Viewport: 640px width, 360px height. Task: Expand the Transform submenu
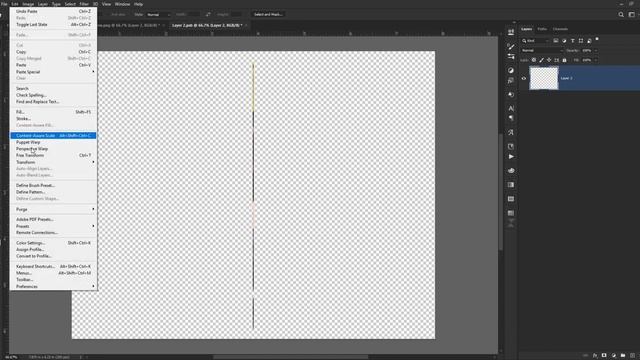(x=53, y=162)
